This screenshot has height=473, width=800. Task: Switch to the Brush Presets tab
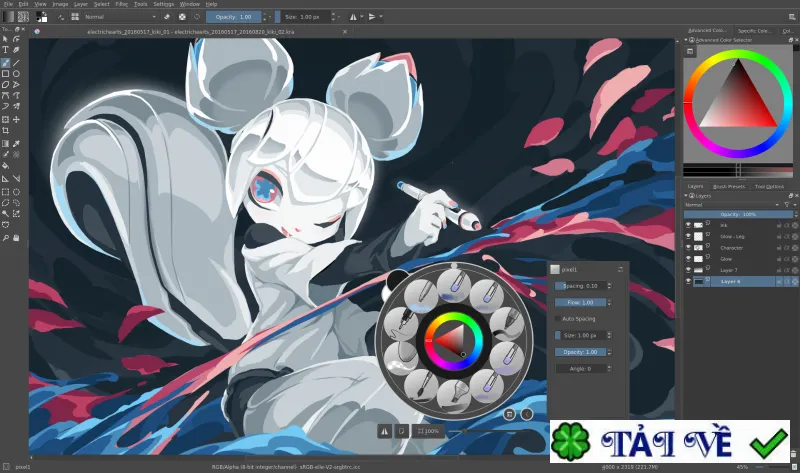click(x=729, y=187)
